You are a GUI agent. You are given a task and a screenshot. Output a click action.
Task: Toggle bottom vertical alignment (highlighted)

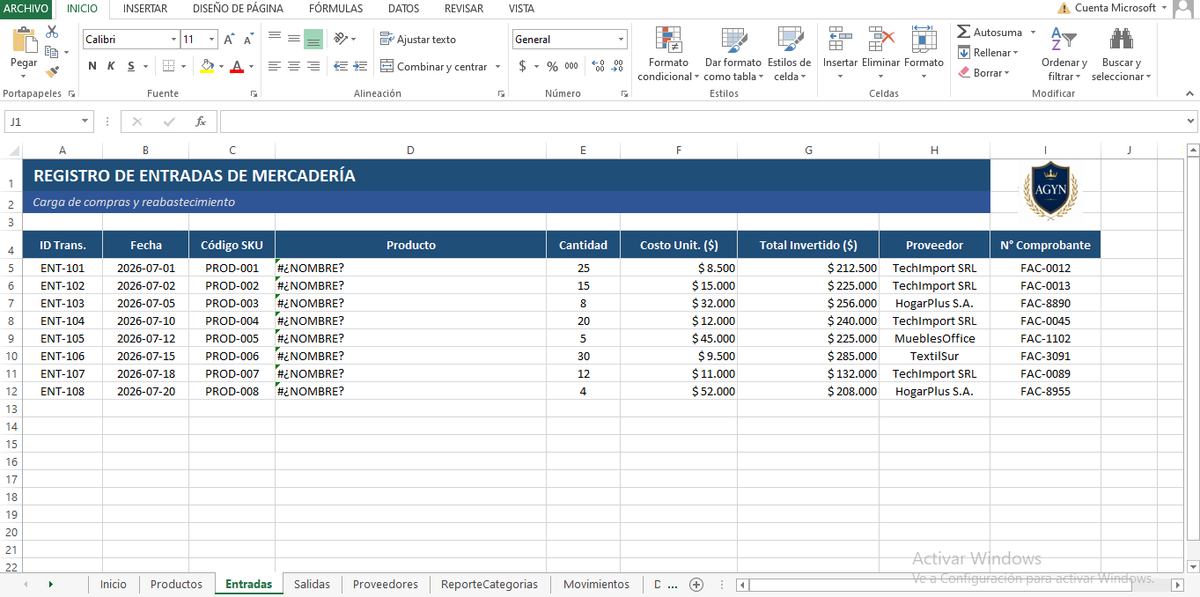(313, 39)
